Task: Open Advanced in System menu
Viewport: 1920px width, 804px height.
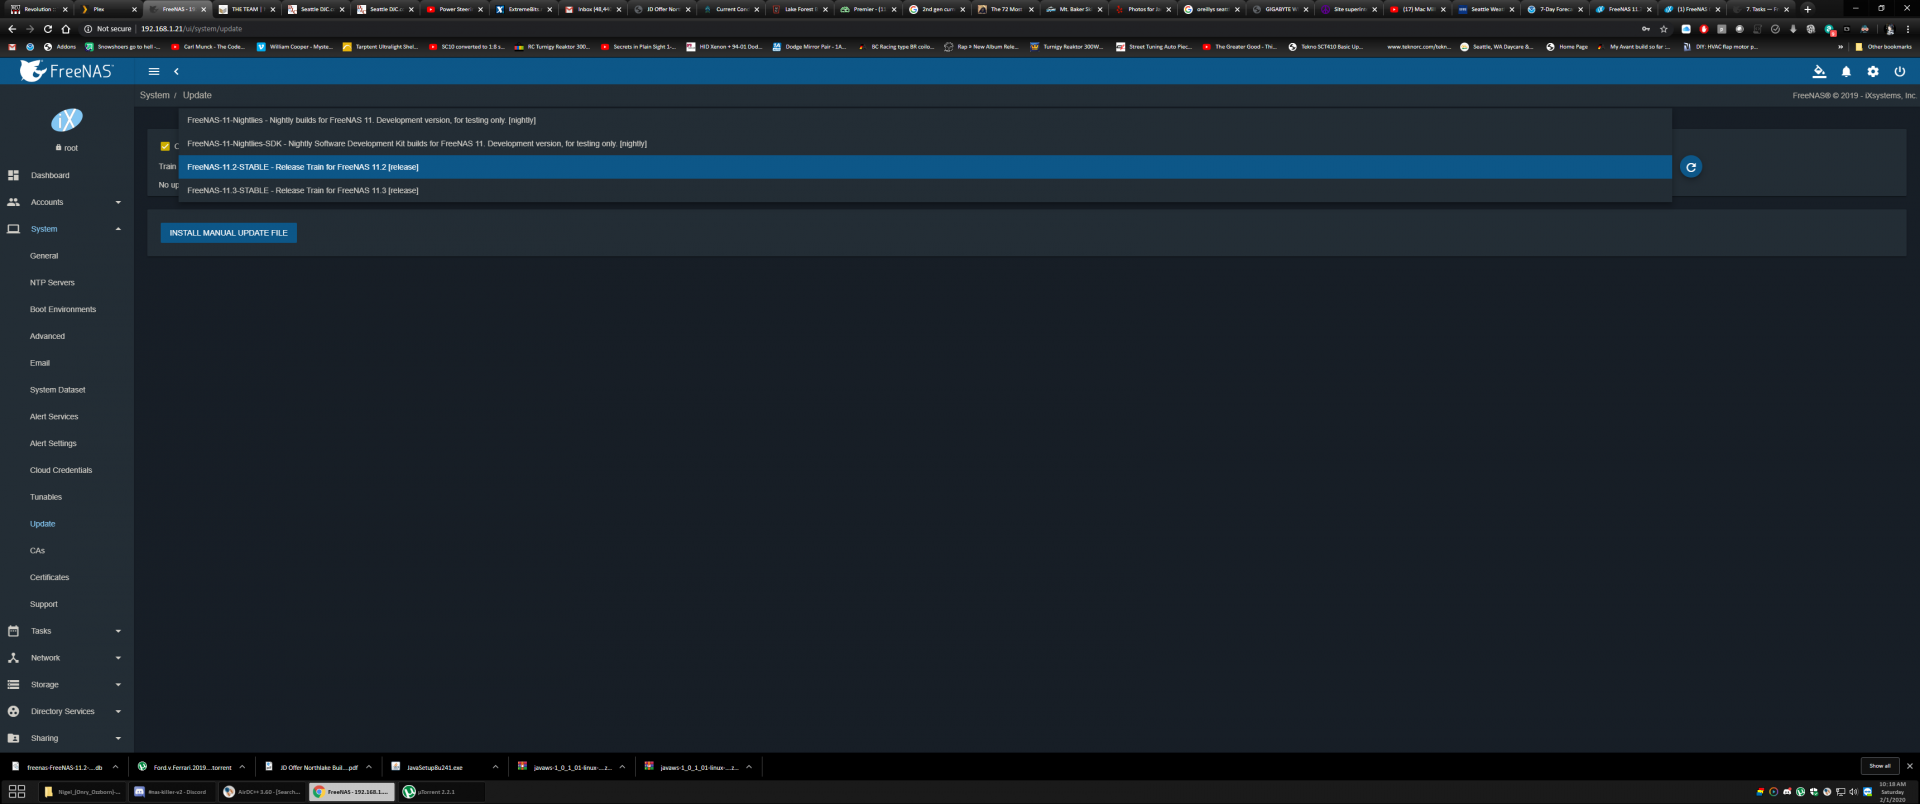Action: point(47,336)
